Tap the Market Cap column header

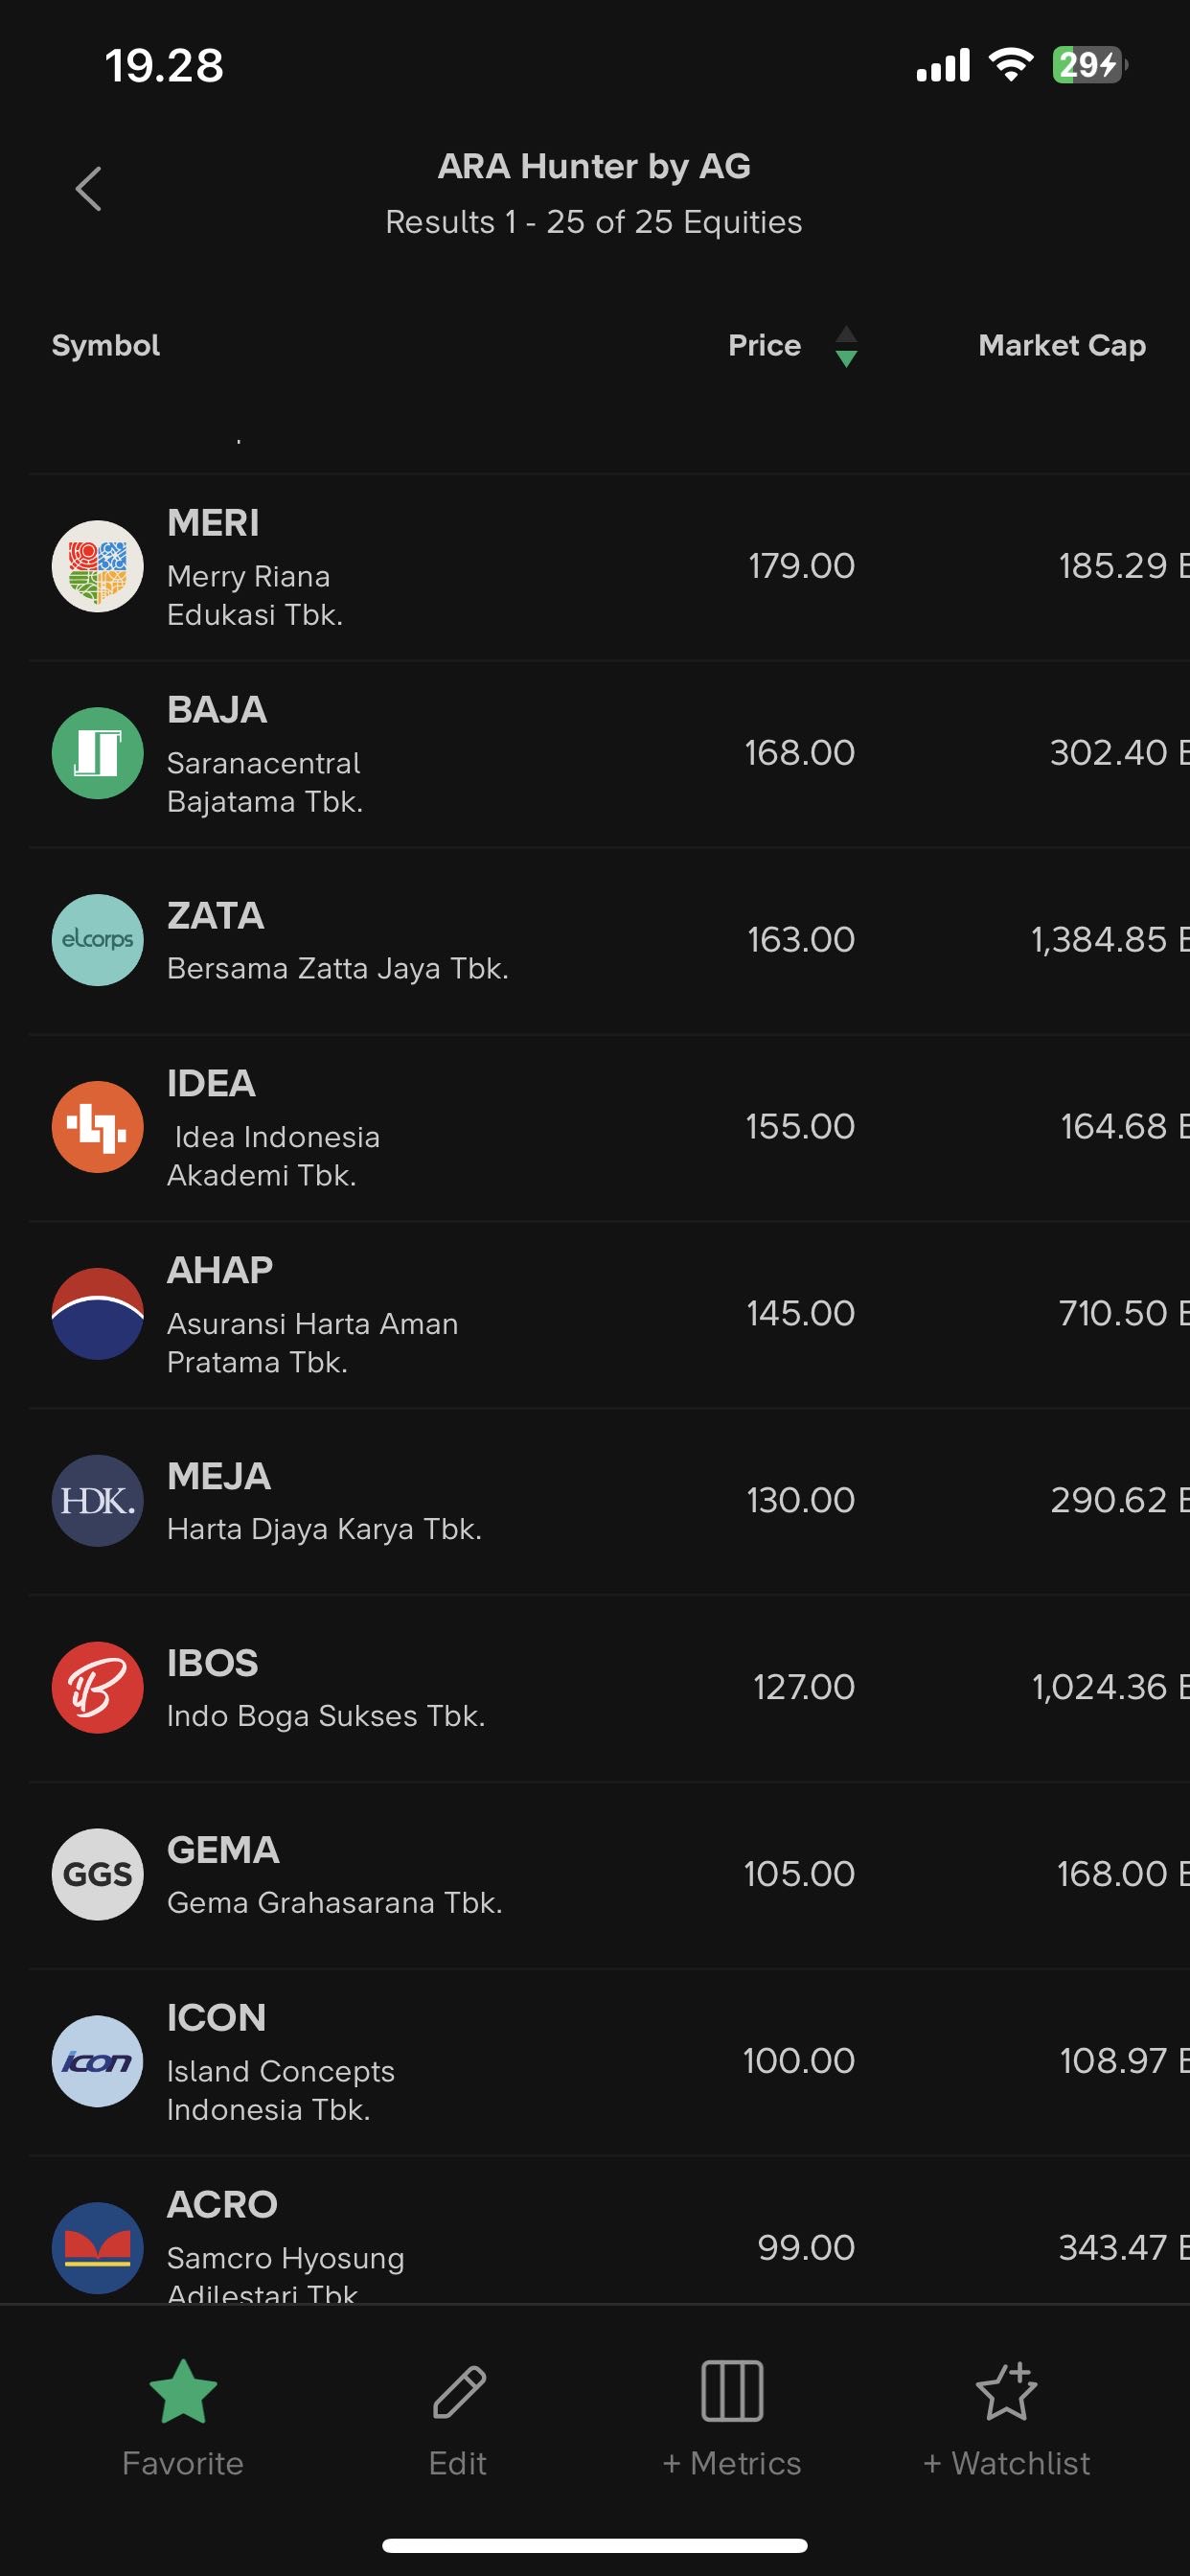click(x=1061, y=346)
